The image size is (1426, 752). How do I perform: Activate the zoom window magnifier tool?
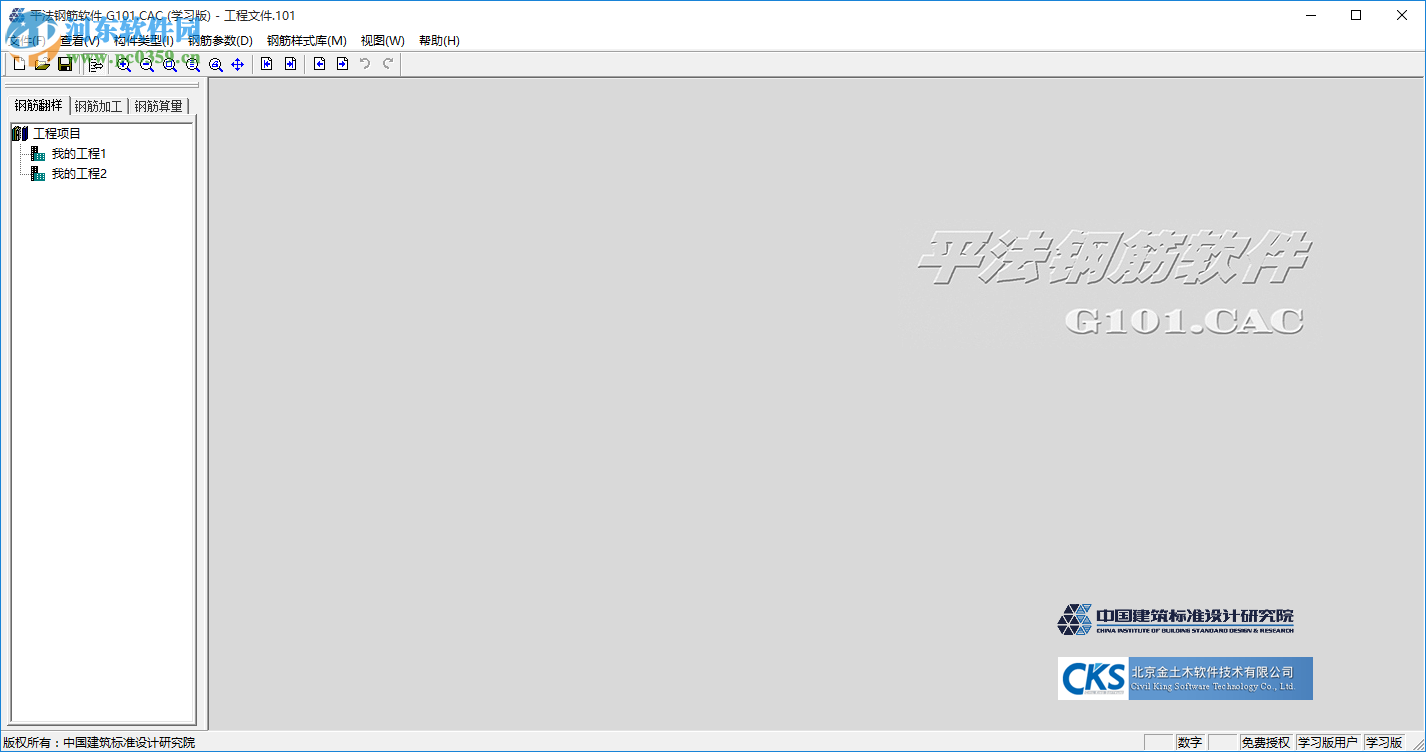(170, 64)
